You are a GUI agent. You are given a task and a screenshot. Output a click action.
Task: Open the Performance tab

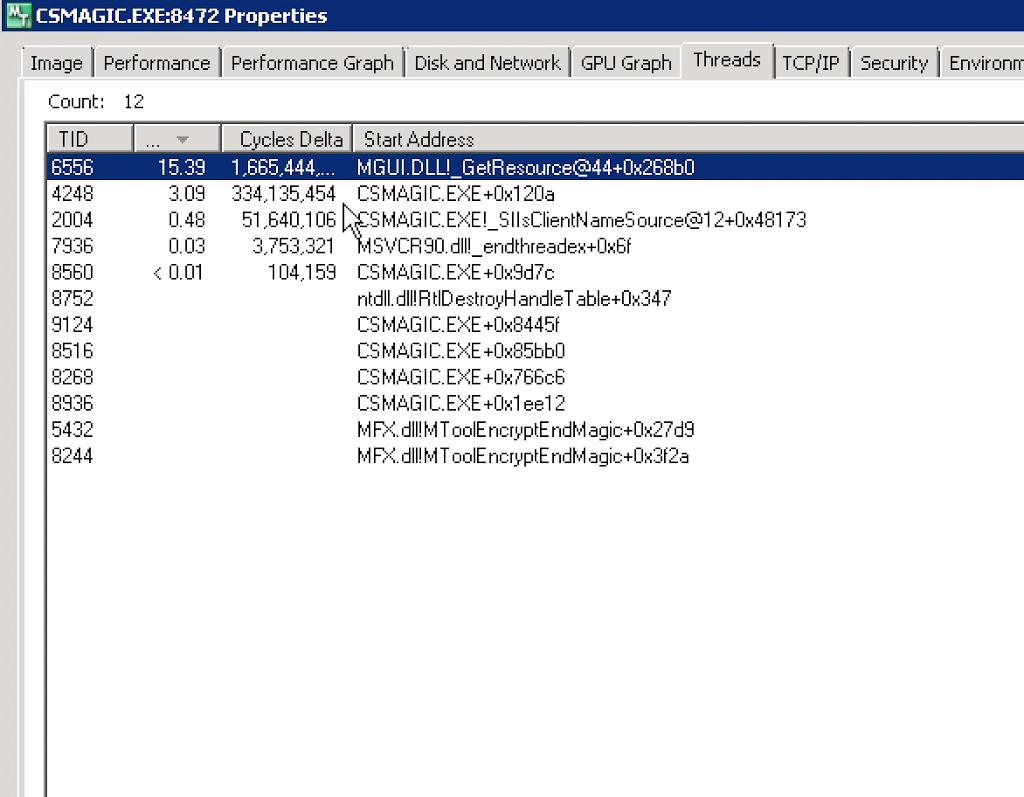point(157,63)
